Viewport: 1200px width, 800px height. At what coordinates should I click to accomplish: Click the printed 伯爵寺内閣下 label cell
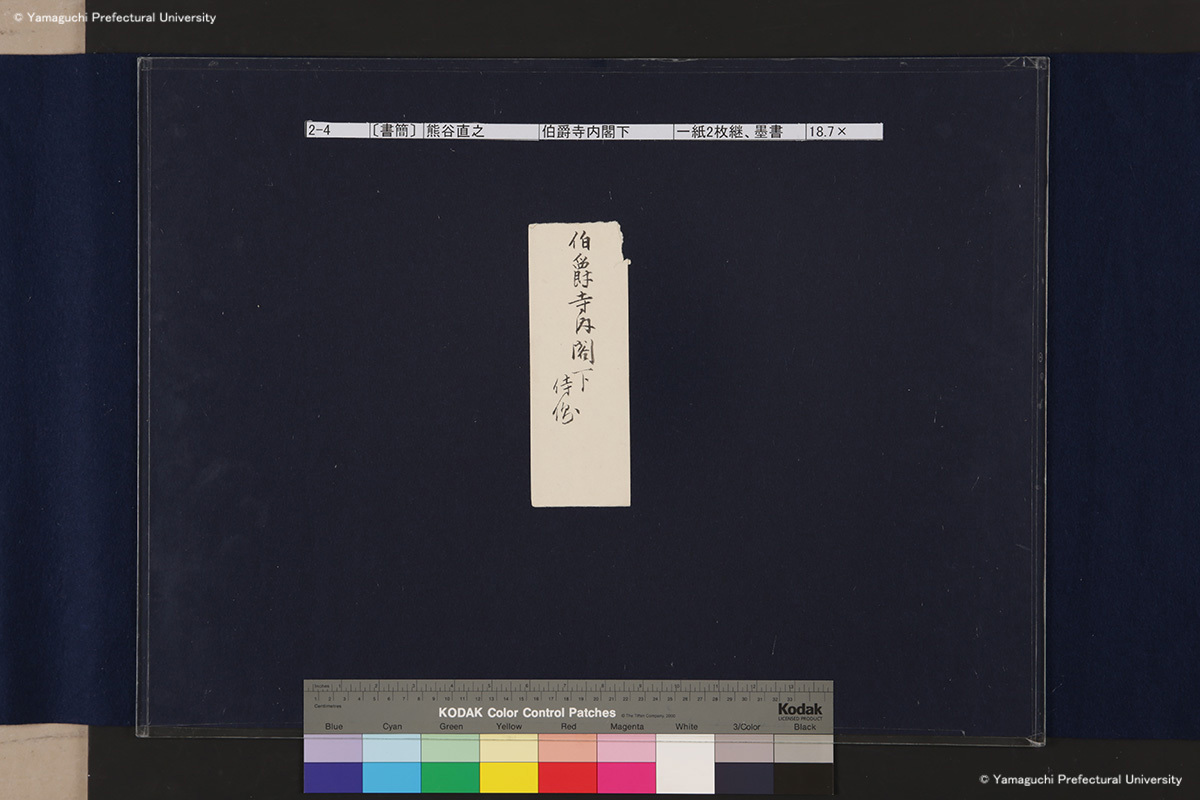605,131
